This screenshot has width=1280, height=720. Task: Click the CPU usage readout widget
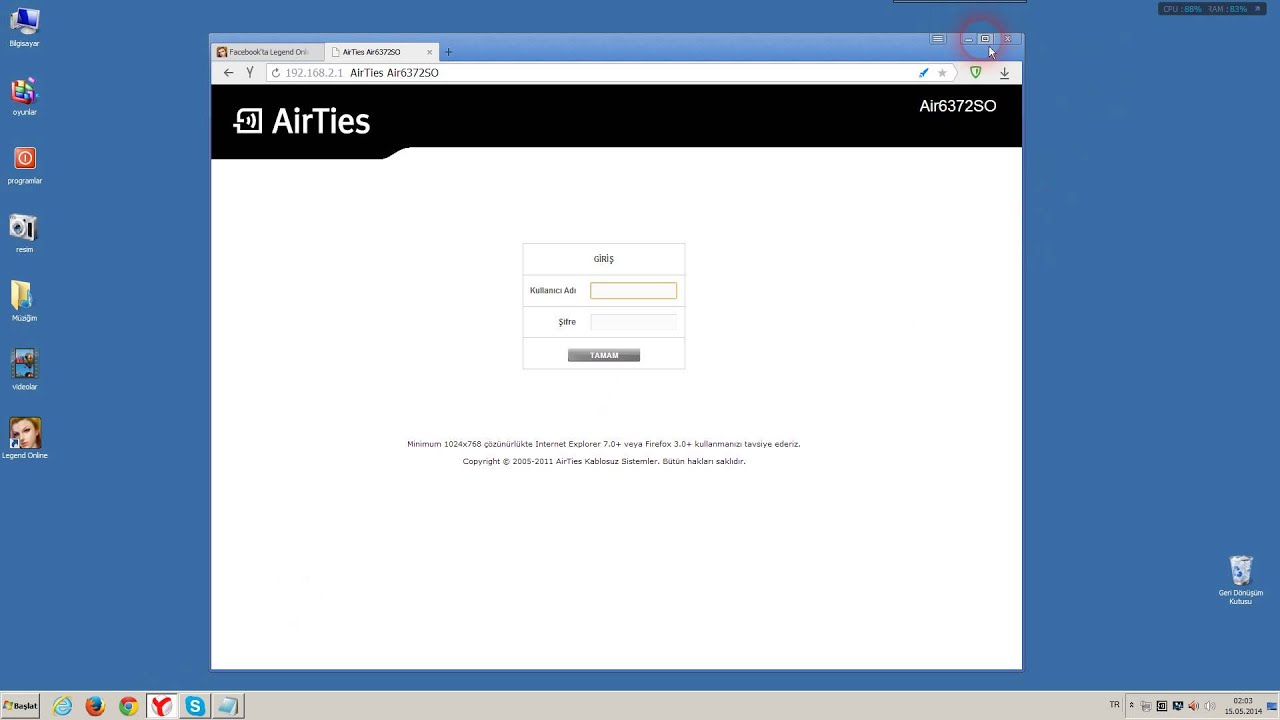[x=1182, y=9]
